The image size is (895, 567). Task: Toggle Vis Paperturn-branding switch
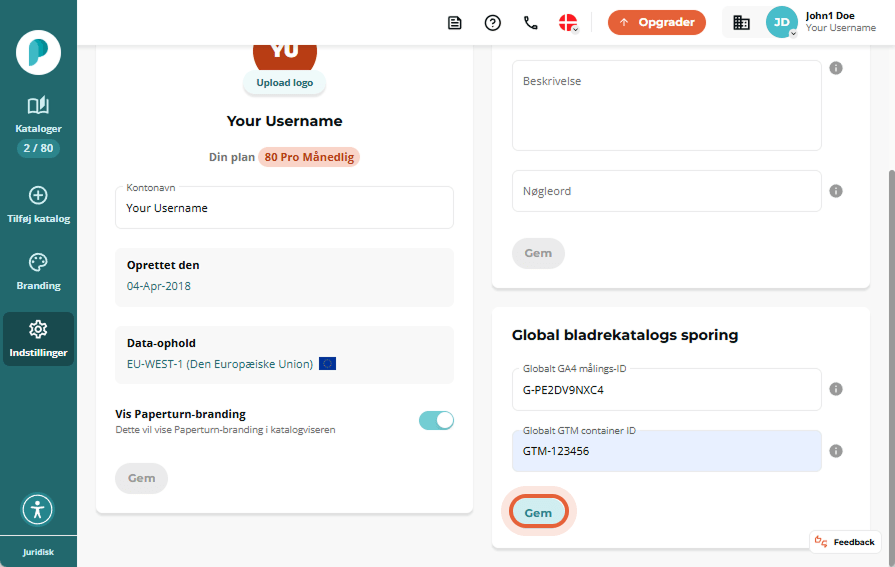pyautogui.click(x=436, y=421)
